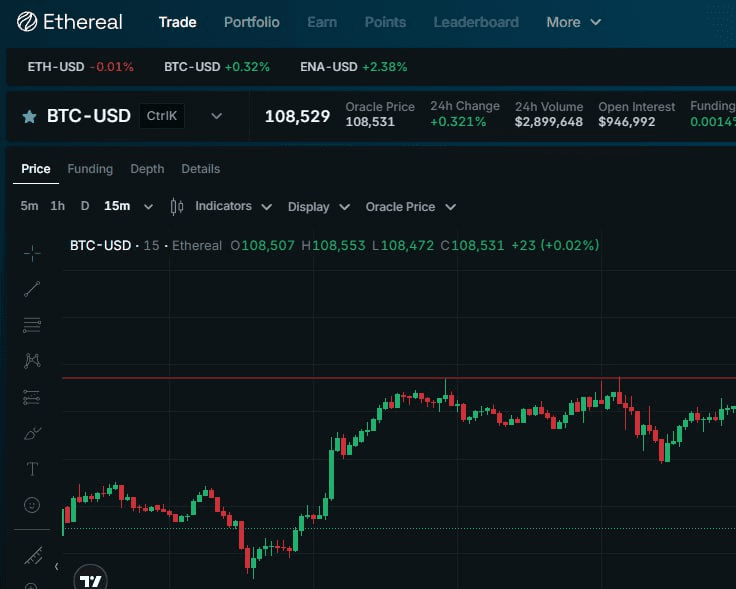Open the Portfolio page
736x589 pixels.
tap(251, 22)
